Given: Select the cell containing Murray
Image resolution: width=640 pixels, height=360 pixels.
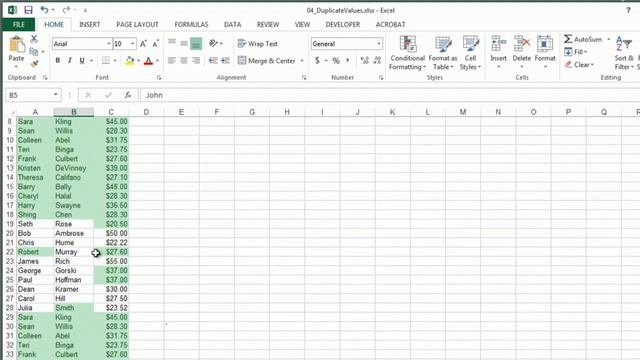Looking at the screenshot, I should pyautogui.click(x=73, y=252).
